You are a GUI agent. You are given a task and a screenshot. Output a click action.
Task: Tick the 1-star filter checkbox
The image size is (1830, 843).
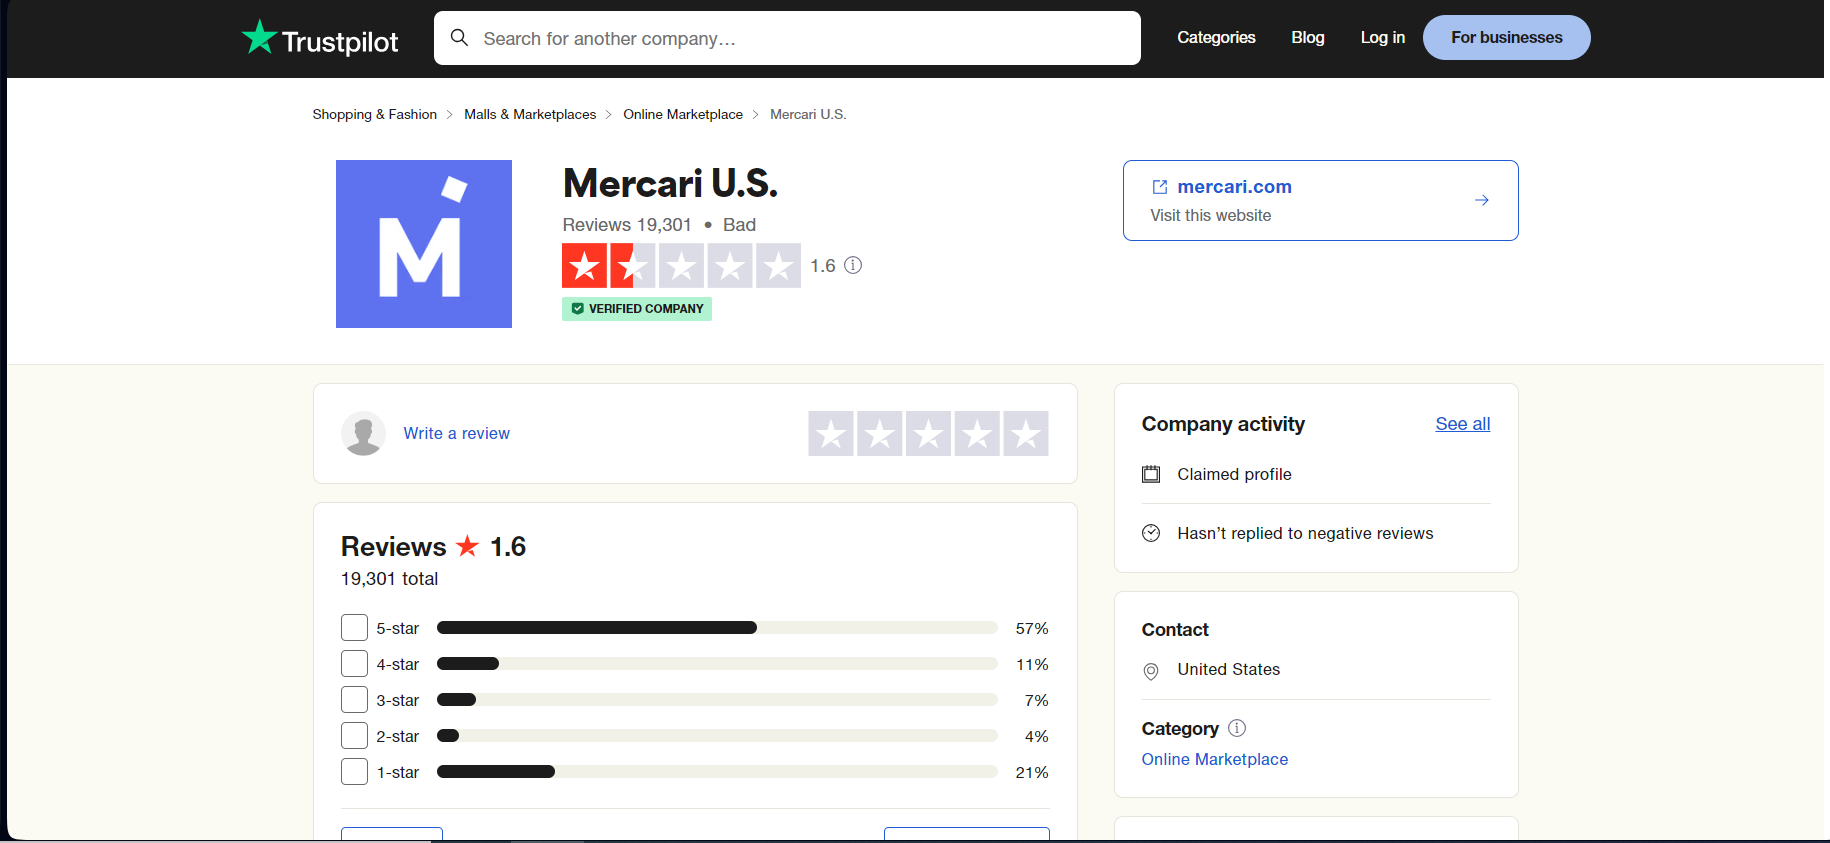coord(354,772)
